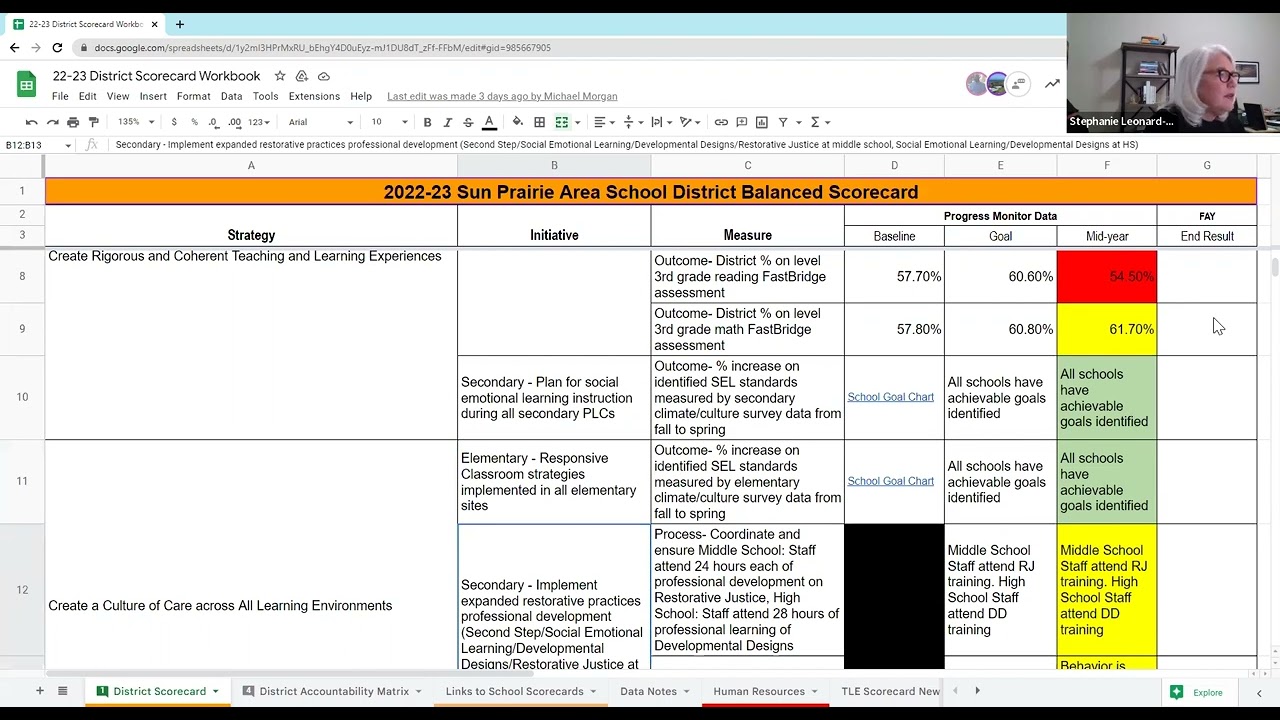
Task: Open School Goal Chart link in row 10
Action: pos(890,397)
